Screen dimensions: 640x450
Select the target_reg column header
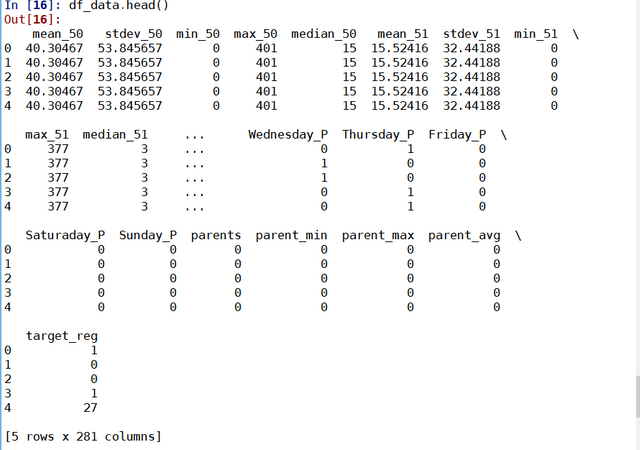coord(61,335)
